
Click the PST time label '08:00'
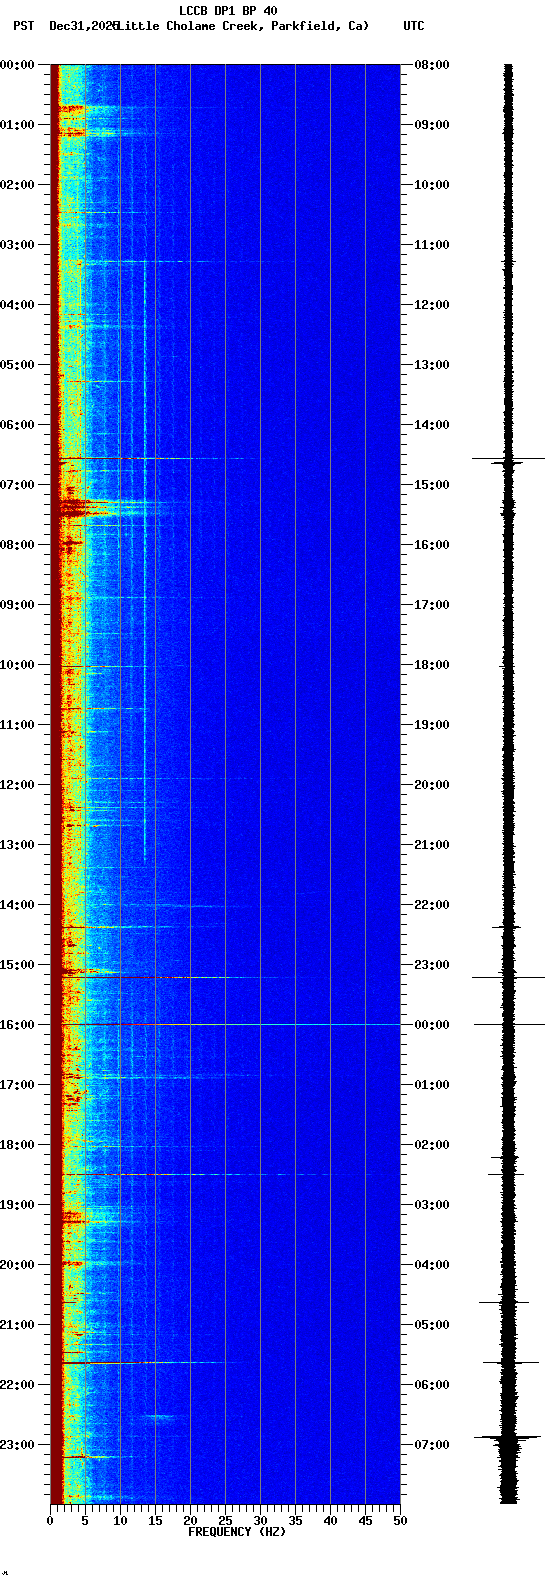tap(17, 545)
